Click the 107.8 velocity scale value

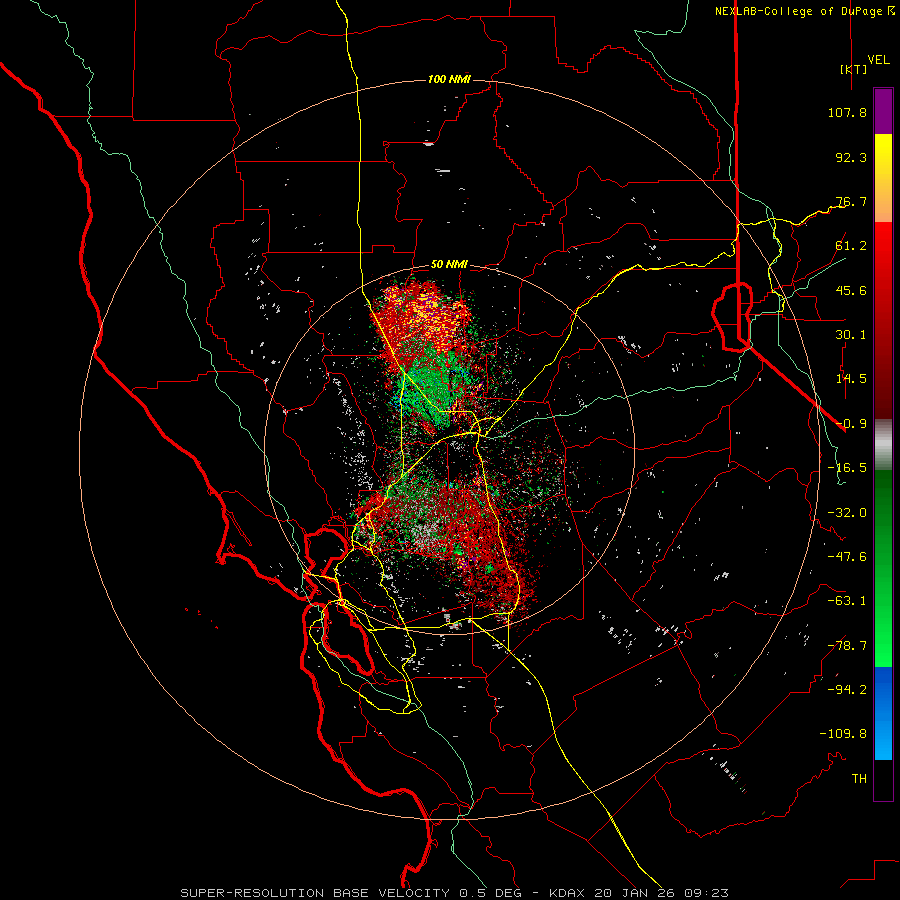847,112
